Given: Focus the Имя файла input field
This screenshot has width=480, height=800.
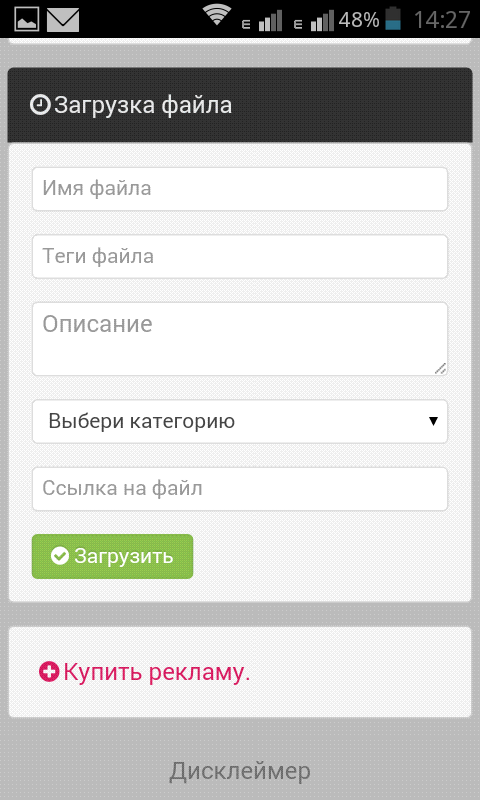Looking at the screenshot, I should (240, 189).
